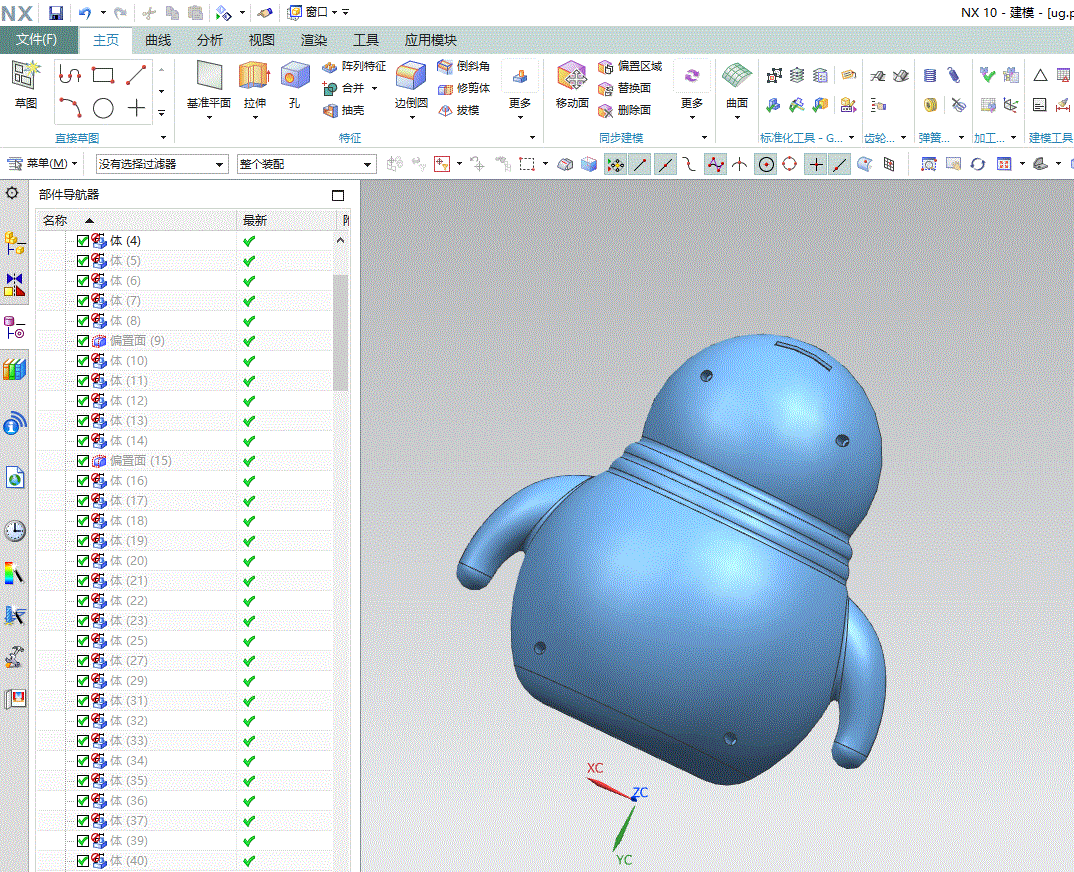Uncheck the checkbox for 体 (12)

tap(83, 401)
